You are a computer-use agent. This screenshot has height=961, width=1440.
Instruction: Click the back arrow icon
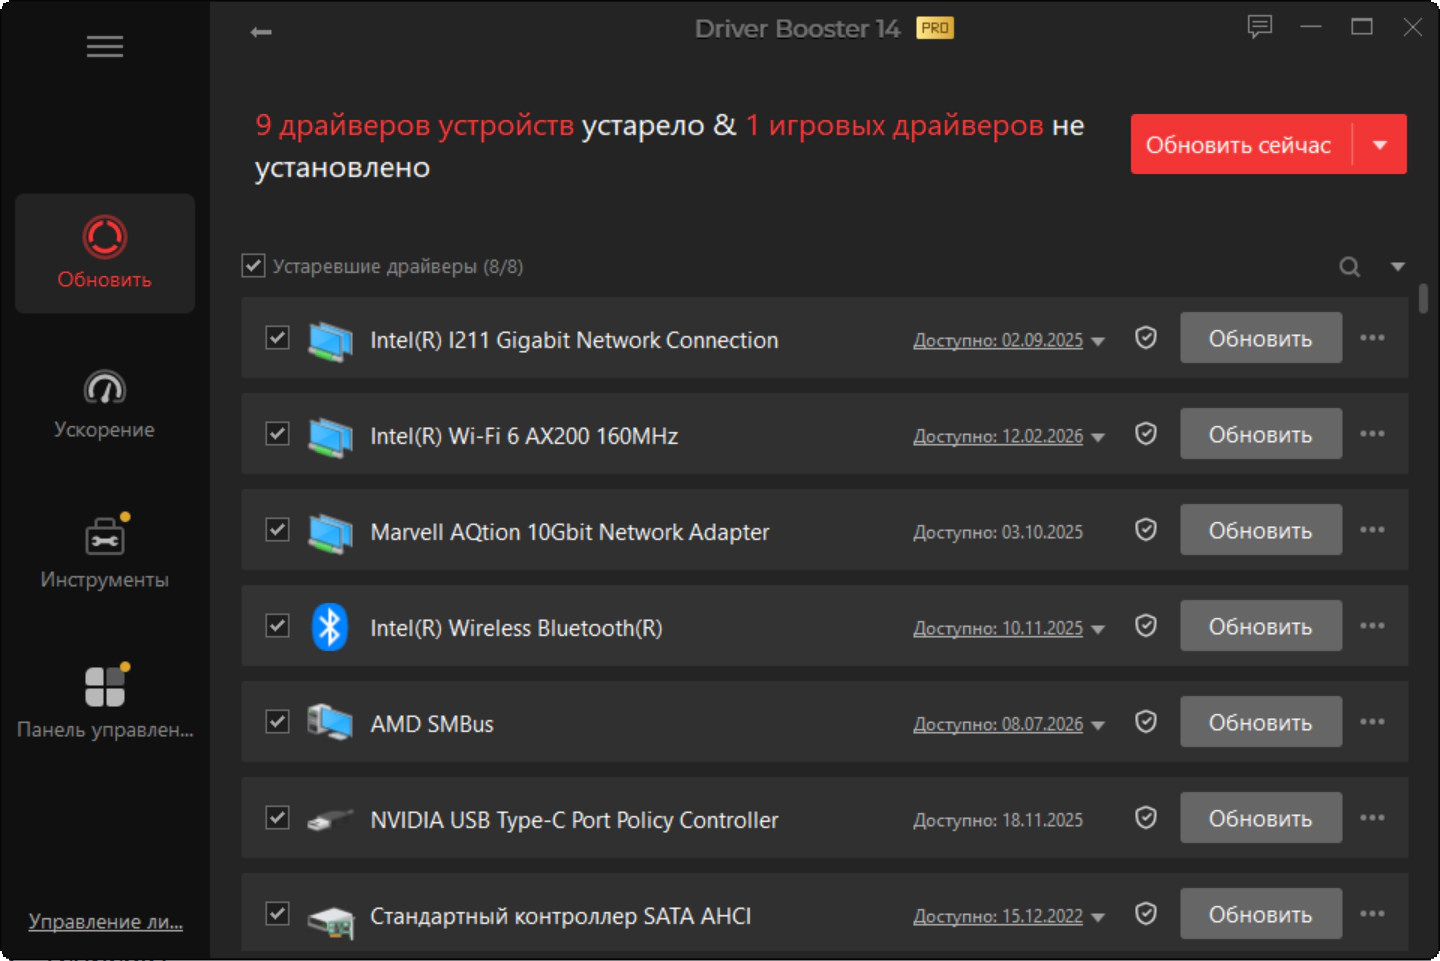pos(261,32)
